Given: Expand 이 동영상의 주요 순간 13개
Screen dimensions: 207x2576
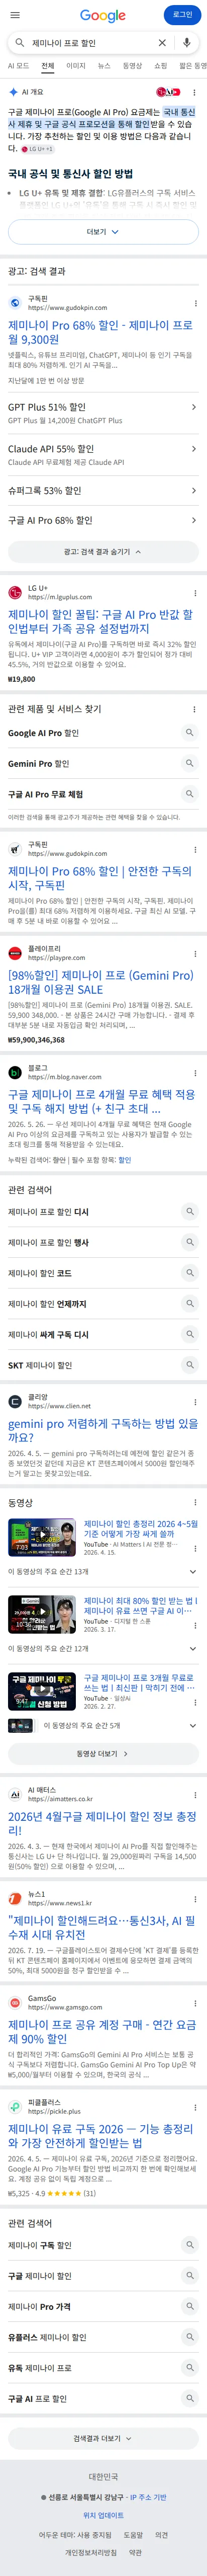Looking at the screenshot, I should pyautogui.click(x=103, y=1571).
